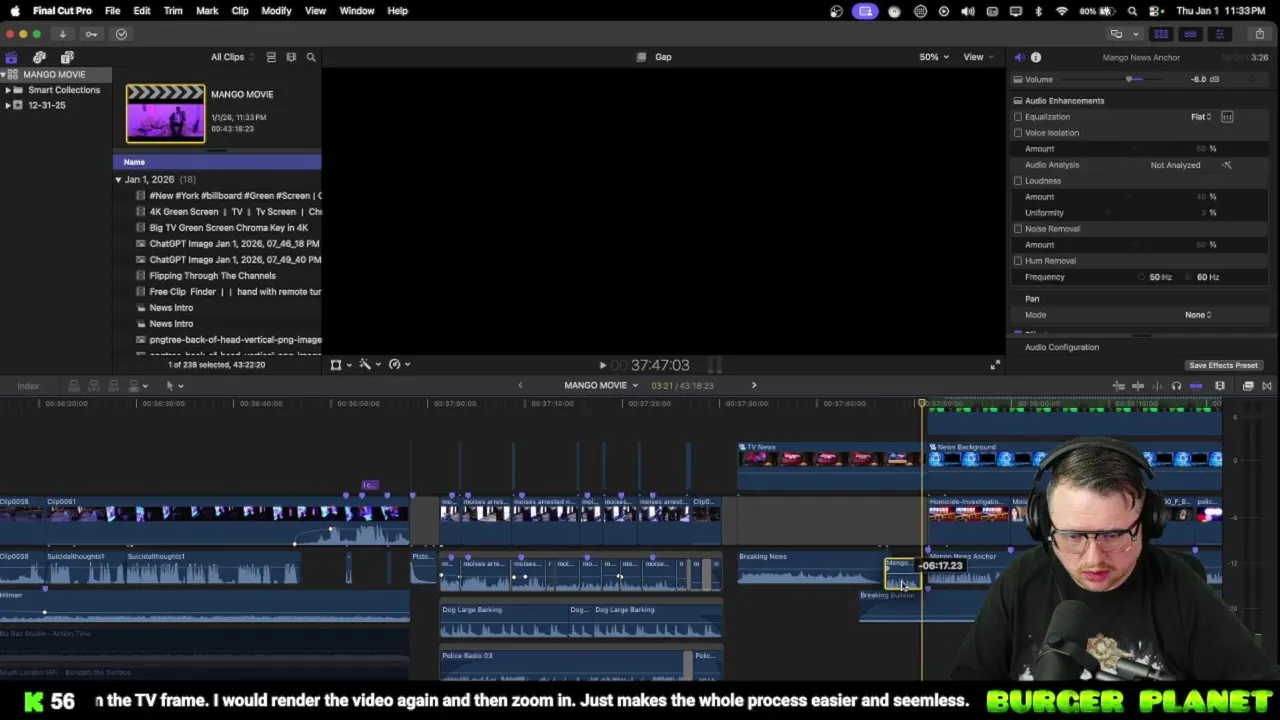Go back in timeline history
The width and height of the screenshot is (1280, 720).
(x=520, y=385)
